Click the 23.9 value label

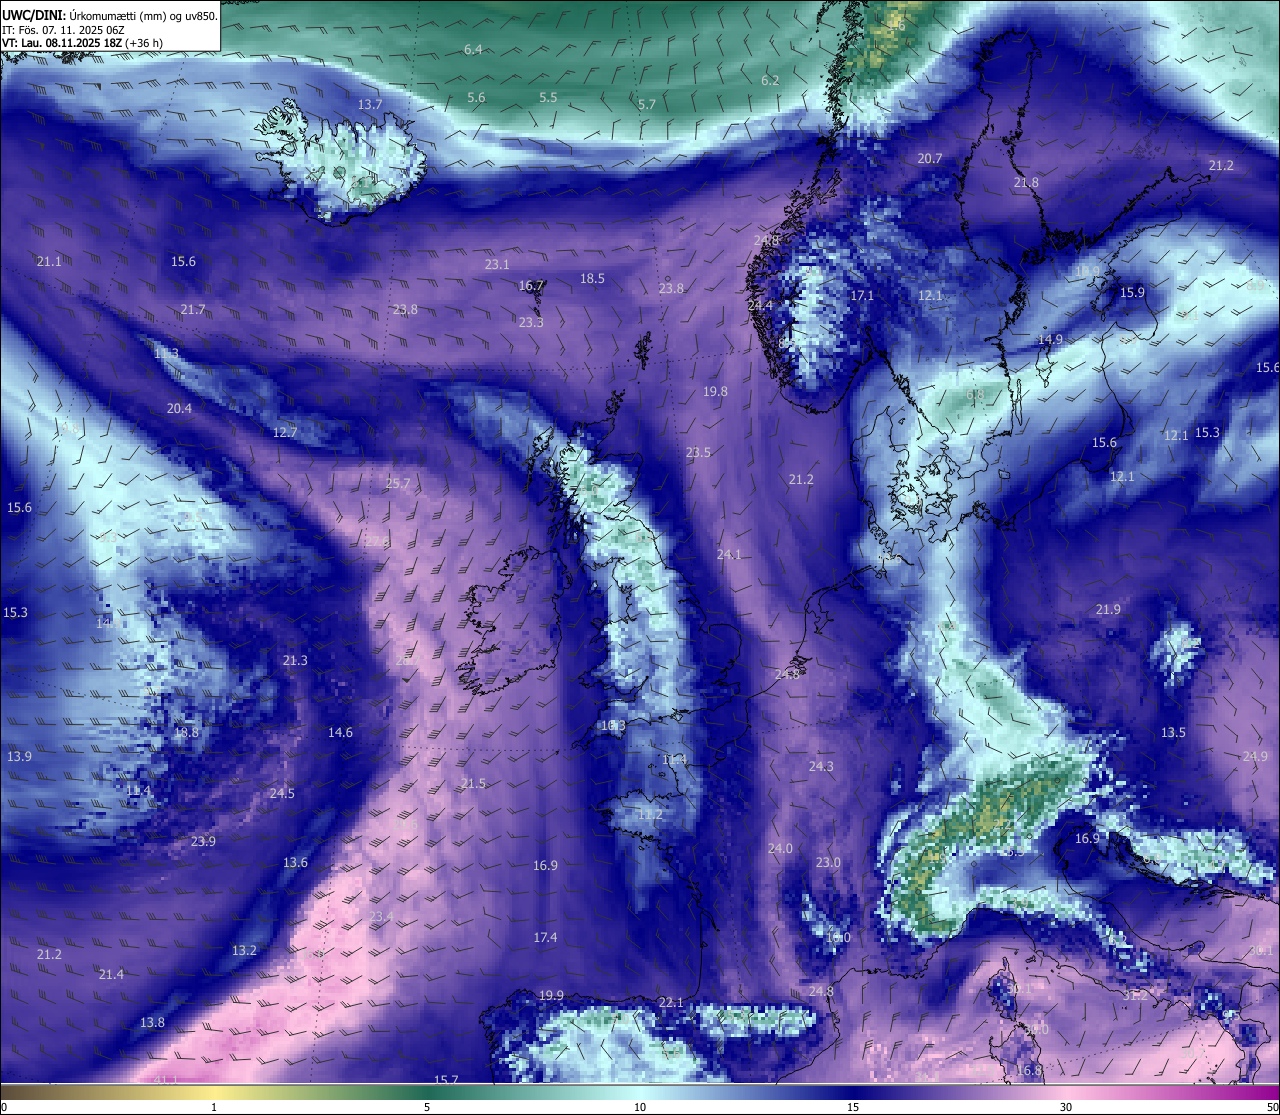203,842
